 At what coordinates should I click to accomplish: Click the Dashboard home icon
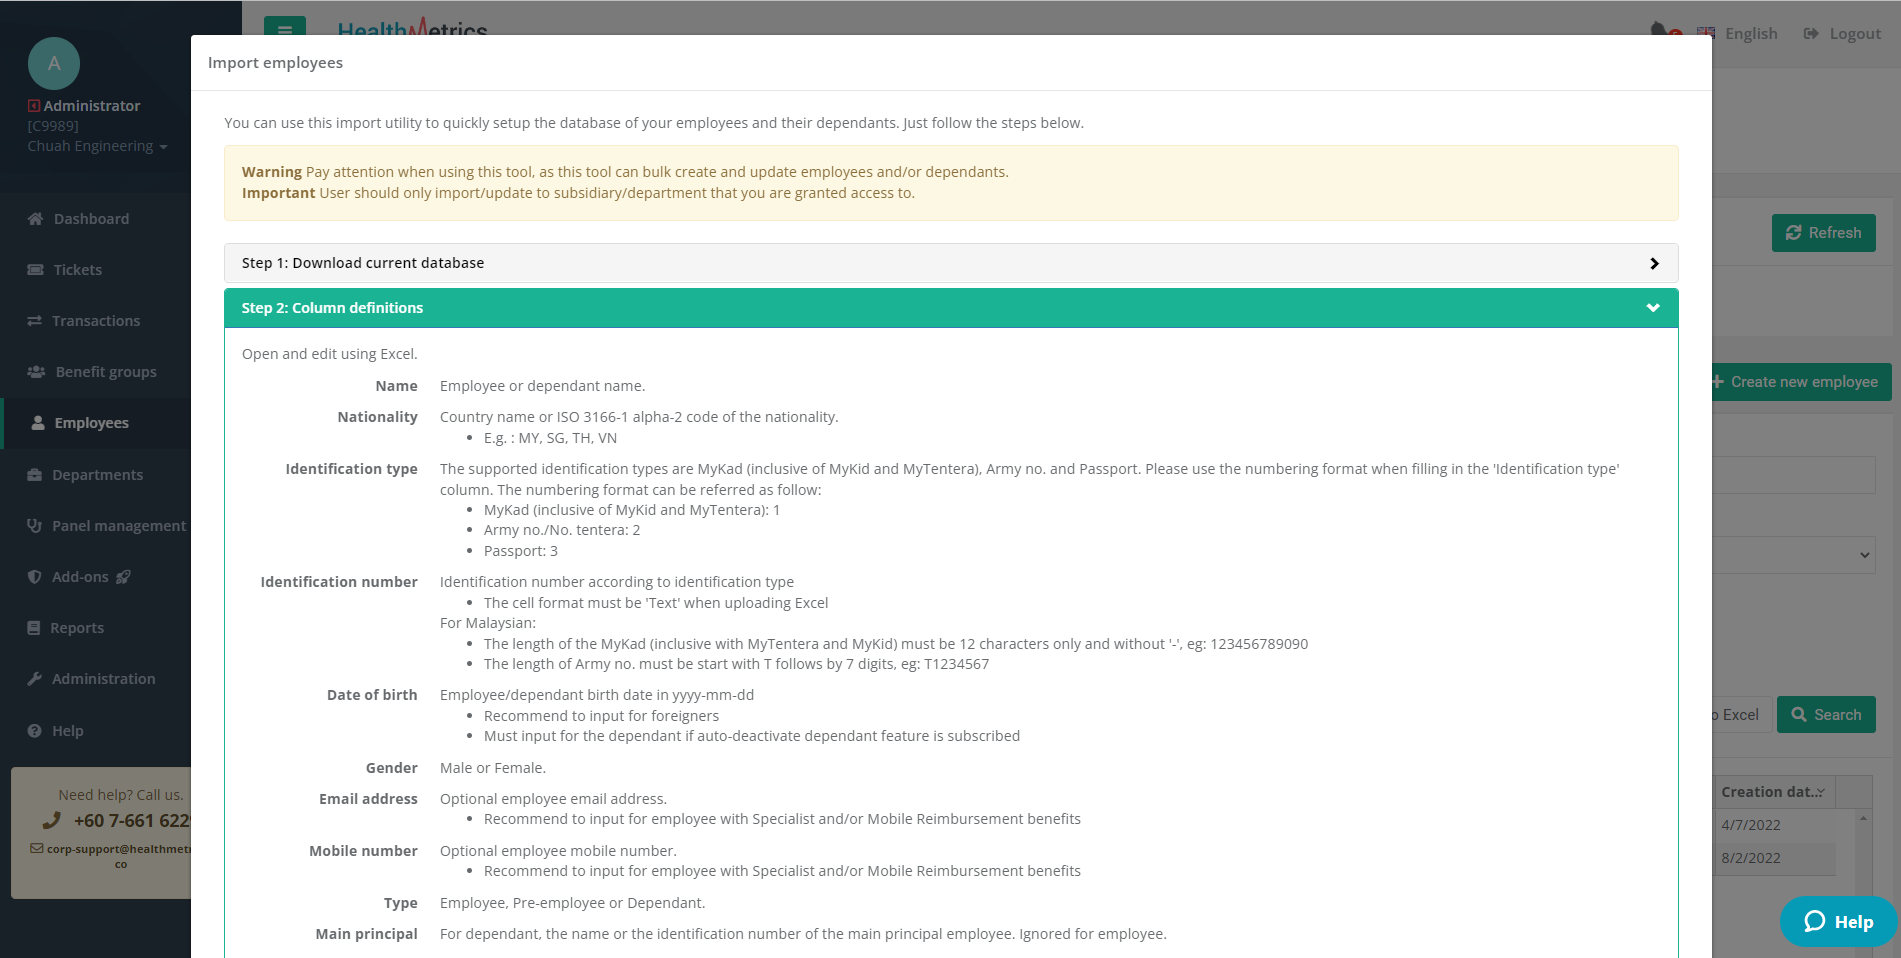36,219
